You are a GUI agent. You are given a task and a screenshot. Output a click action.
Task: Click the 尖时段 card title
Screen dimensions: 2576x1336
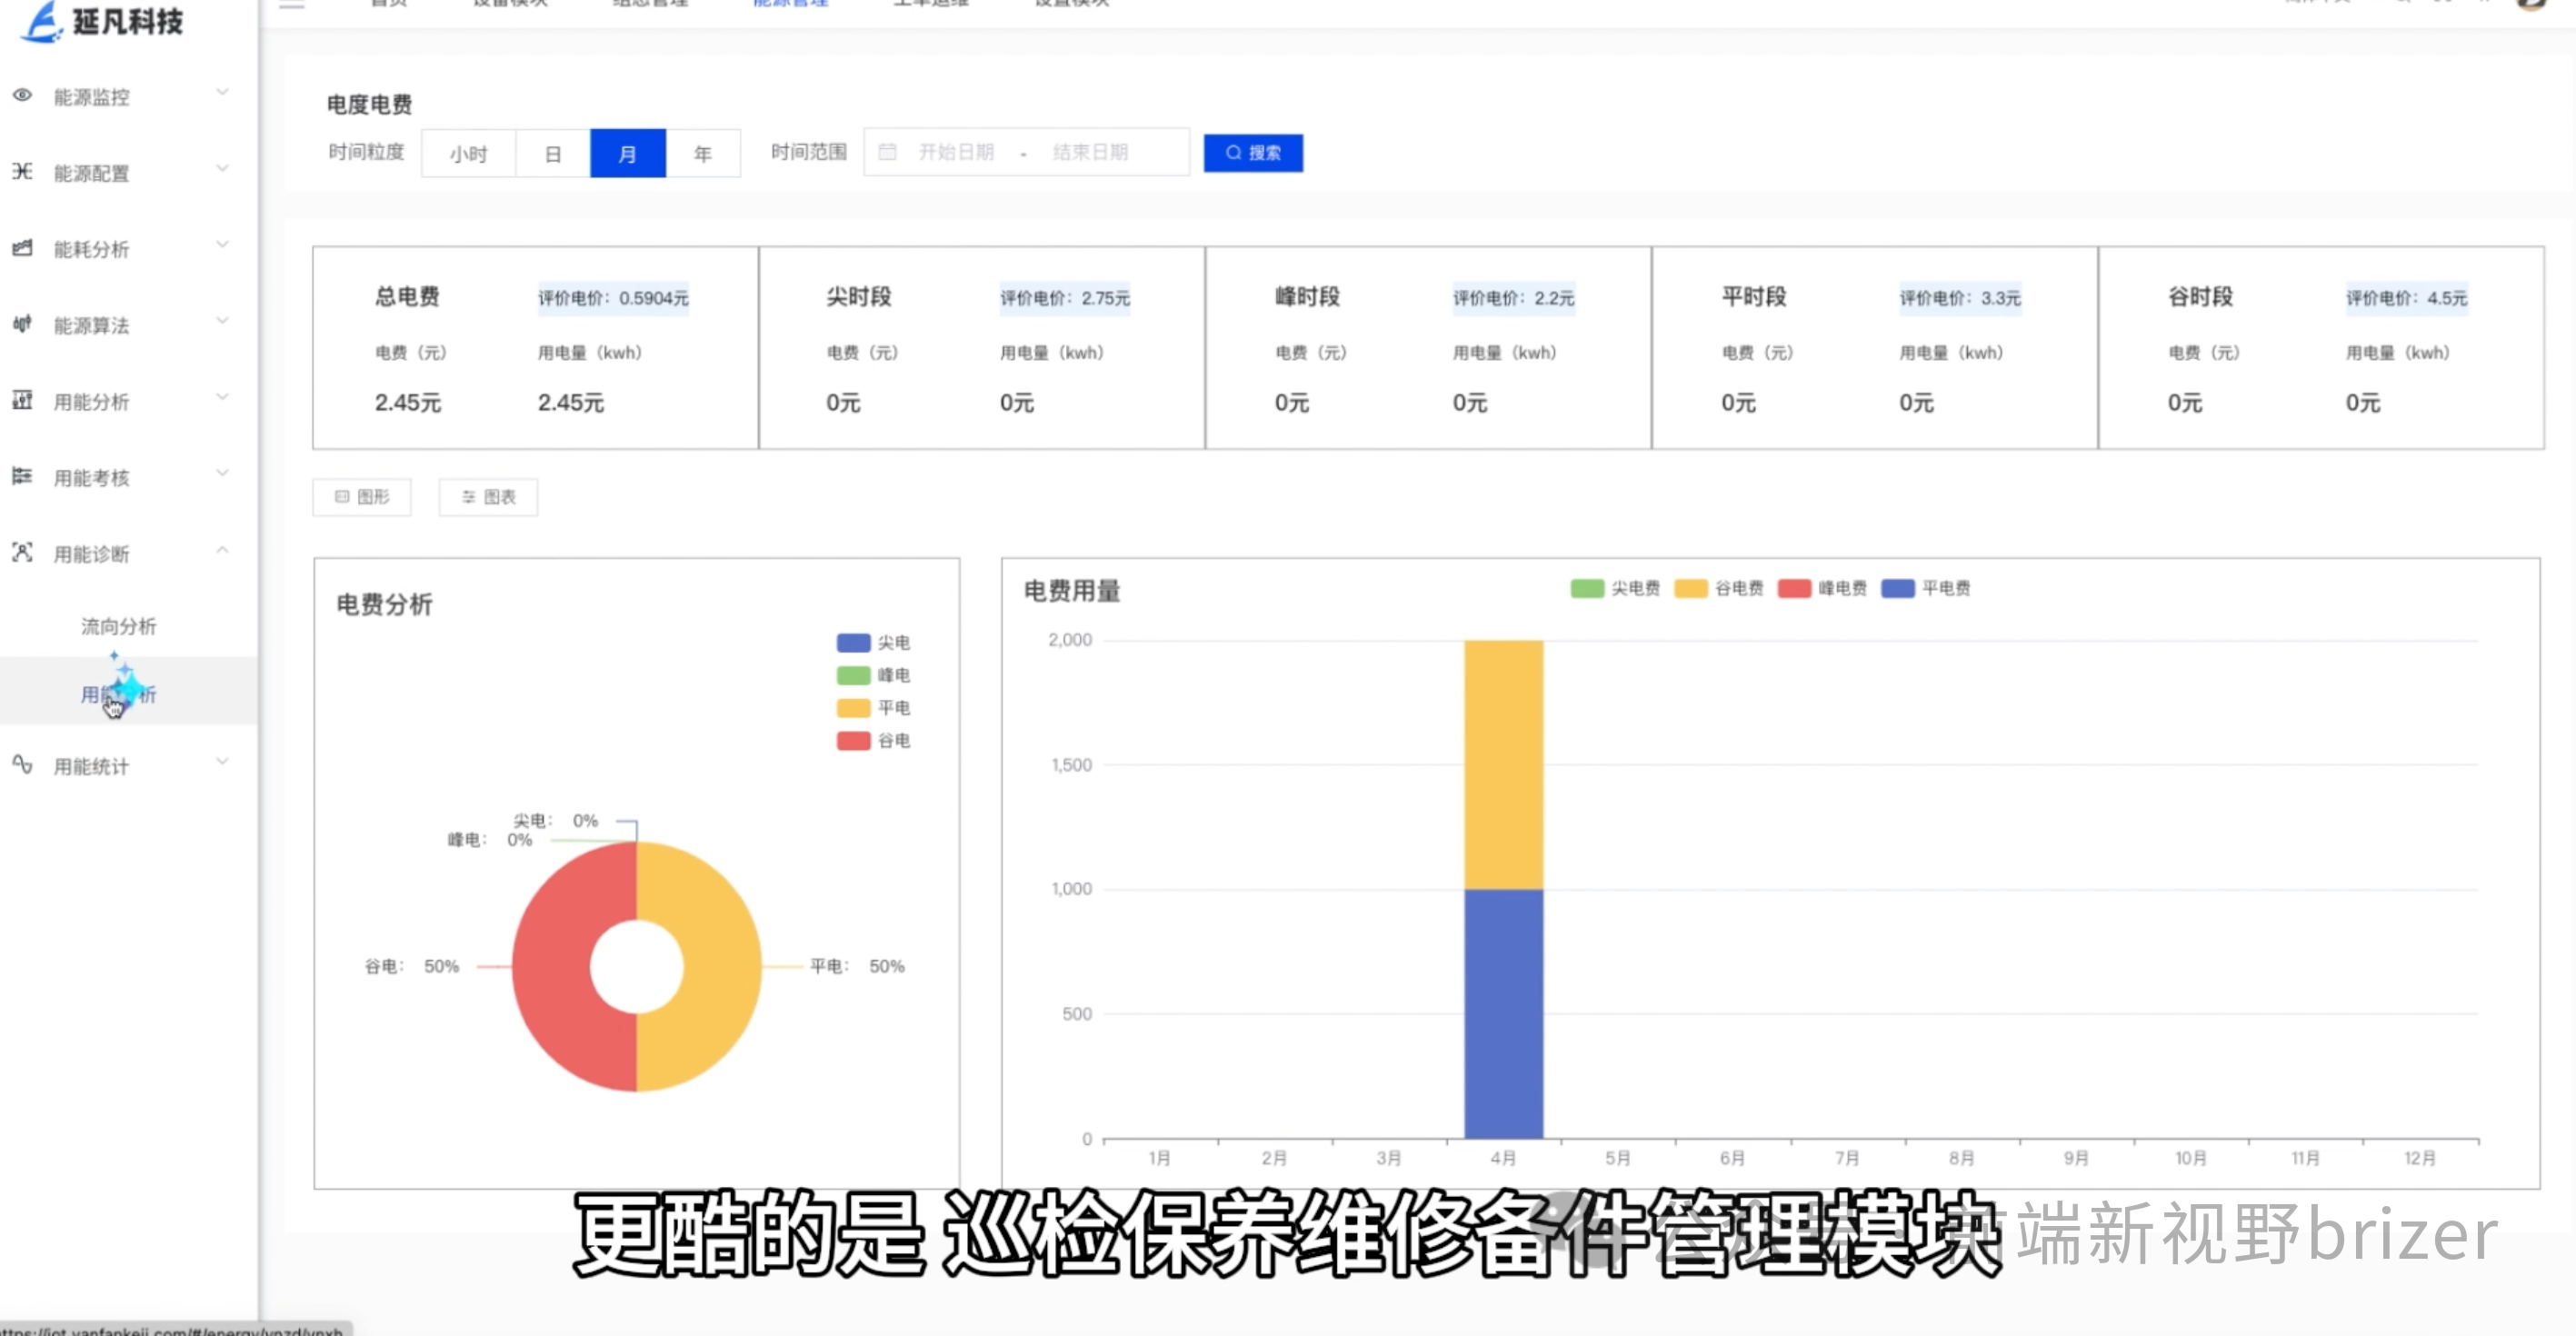point(858,297)
